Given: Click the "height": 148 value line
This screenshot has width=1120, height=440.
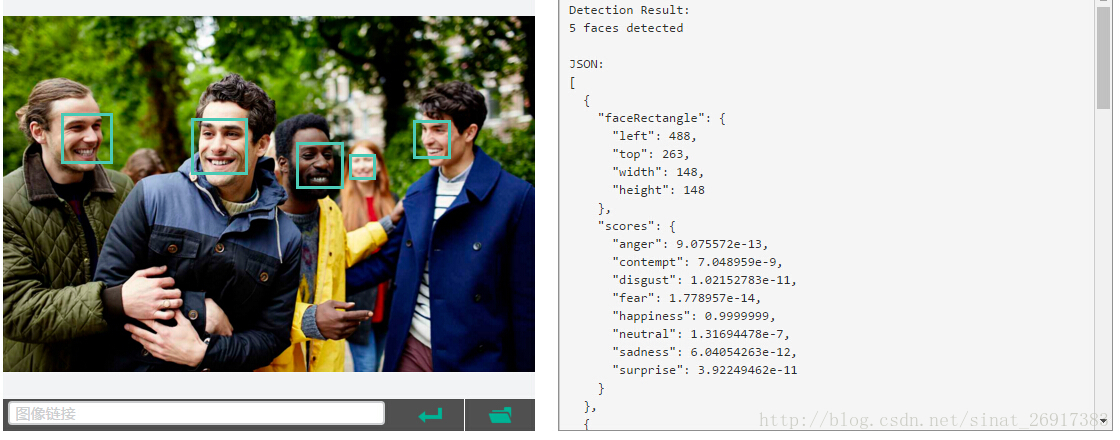Looking at the screenshot, I should (658, 190).
